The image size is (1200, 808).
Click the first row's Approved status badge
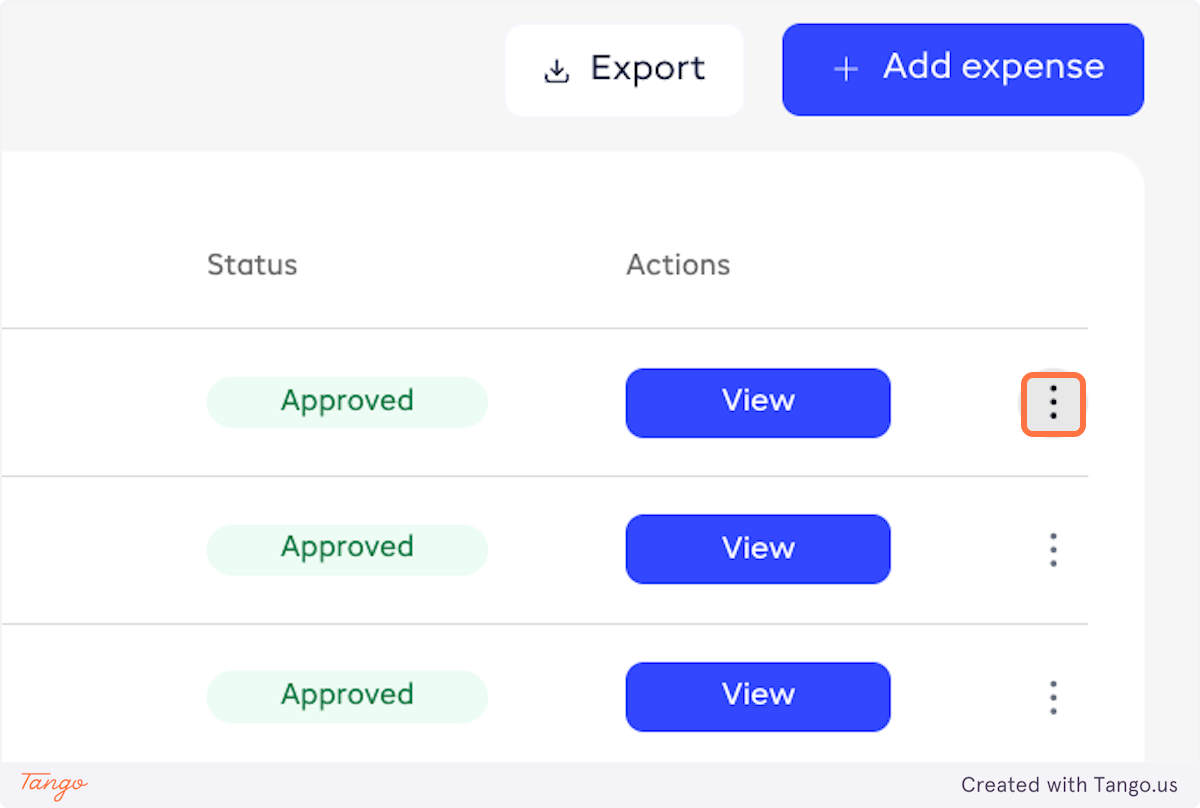346,402
